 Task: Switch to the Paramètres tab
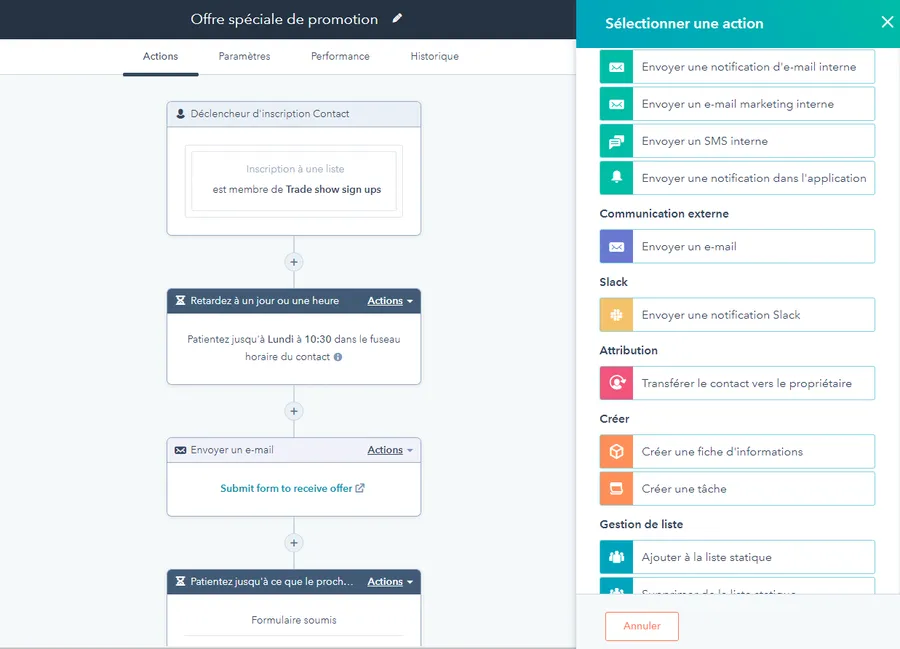(244, 56)
